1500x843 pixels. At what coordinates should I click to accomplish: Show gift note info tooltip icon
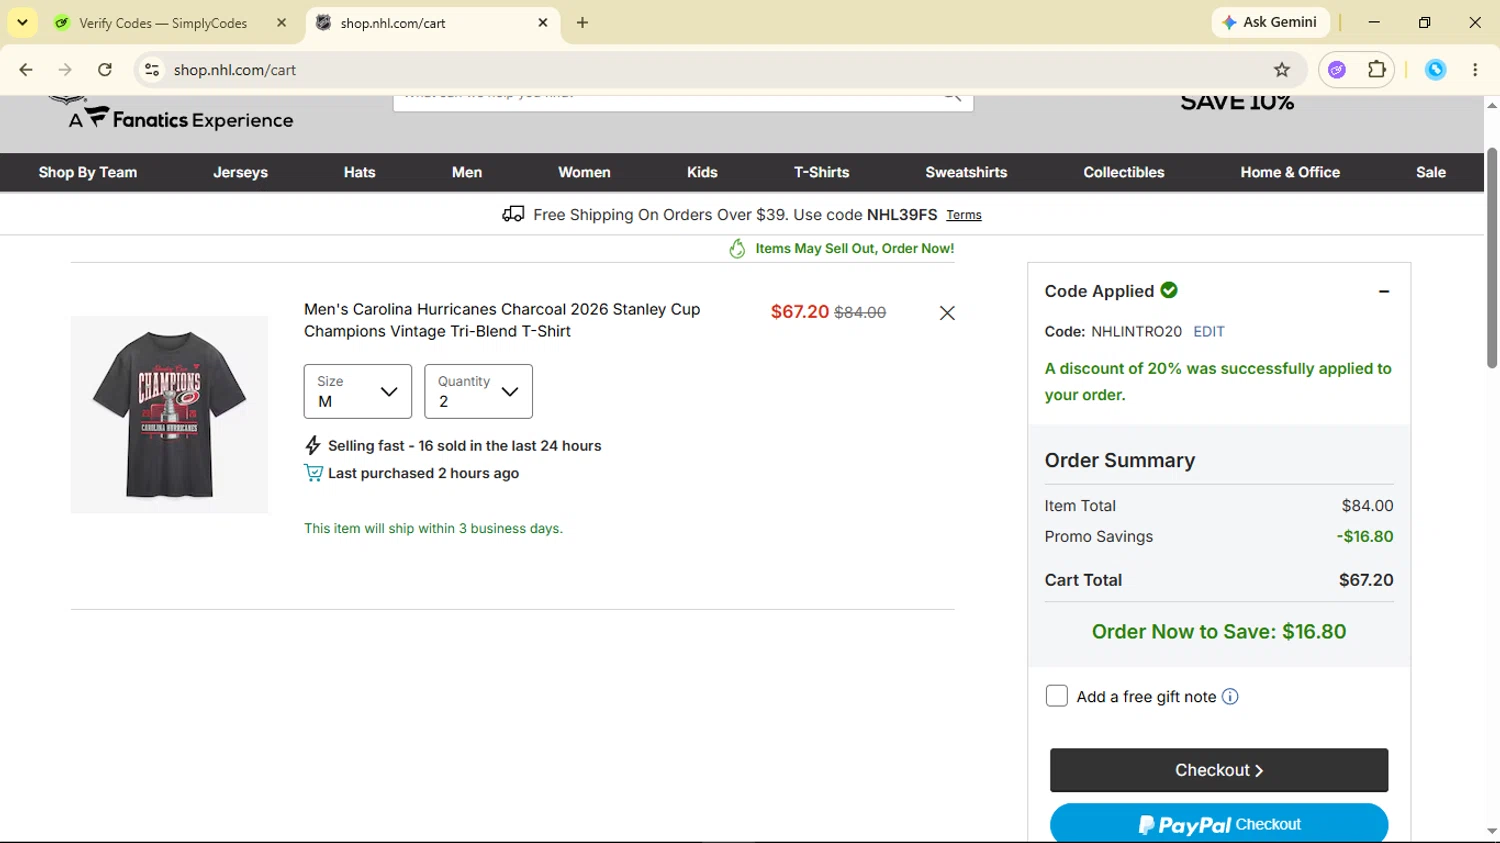1230,697
